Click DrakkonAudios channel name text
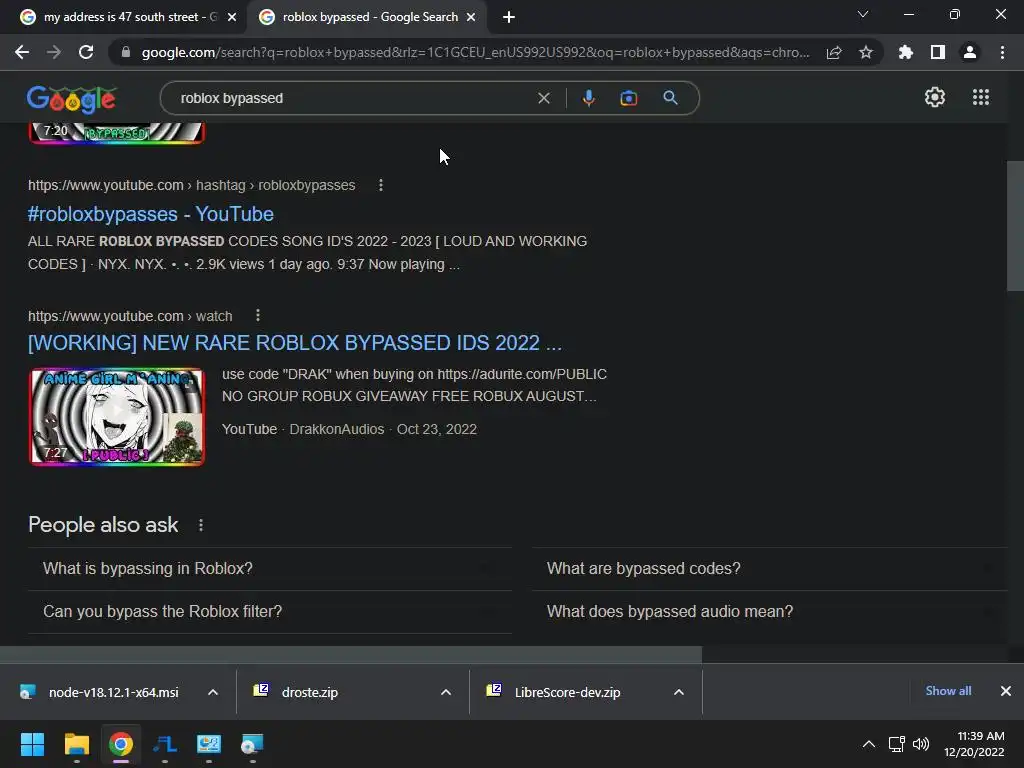This screenshot has width=1024, height=768. (x=336, y=430)
